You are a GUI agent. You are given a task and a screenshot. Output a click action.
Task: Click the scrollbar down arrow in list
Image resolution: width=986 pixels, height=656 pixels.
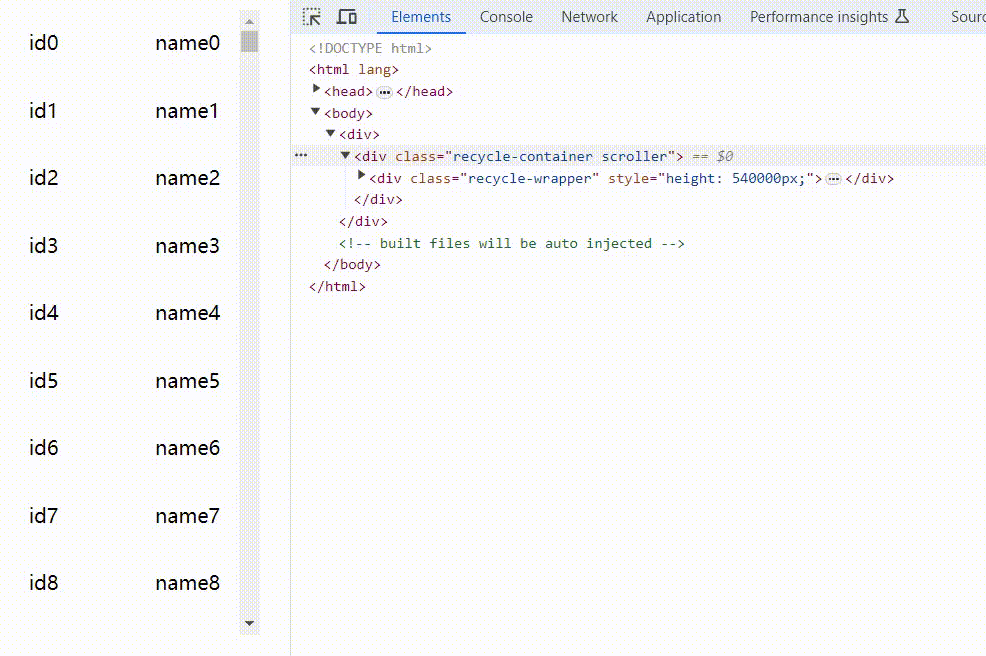pyautogui.click(x=250, y=623)
